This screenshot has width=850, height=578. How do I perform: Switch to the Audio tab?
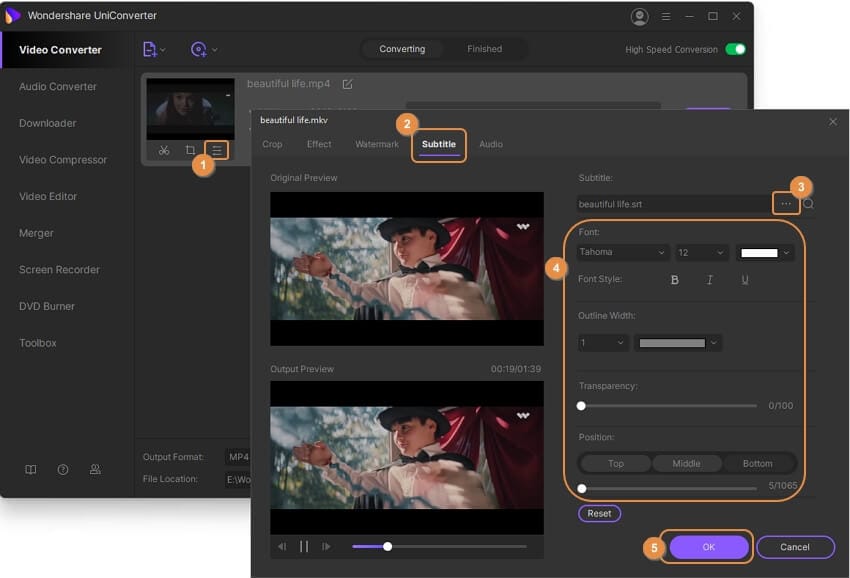[x=491, y=144]
